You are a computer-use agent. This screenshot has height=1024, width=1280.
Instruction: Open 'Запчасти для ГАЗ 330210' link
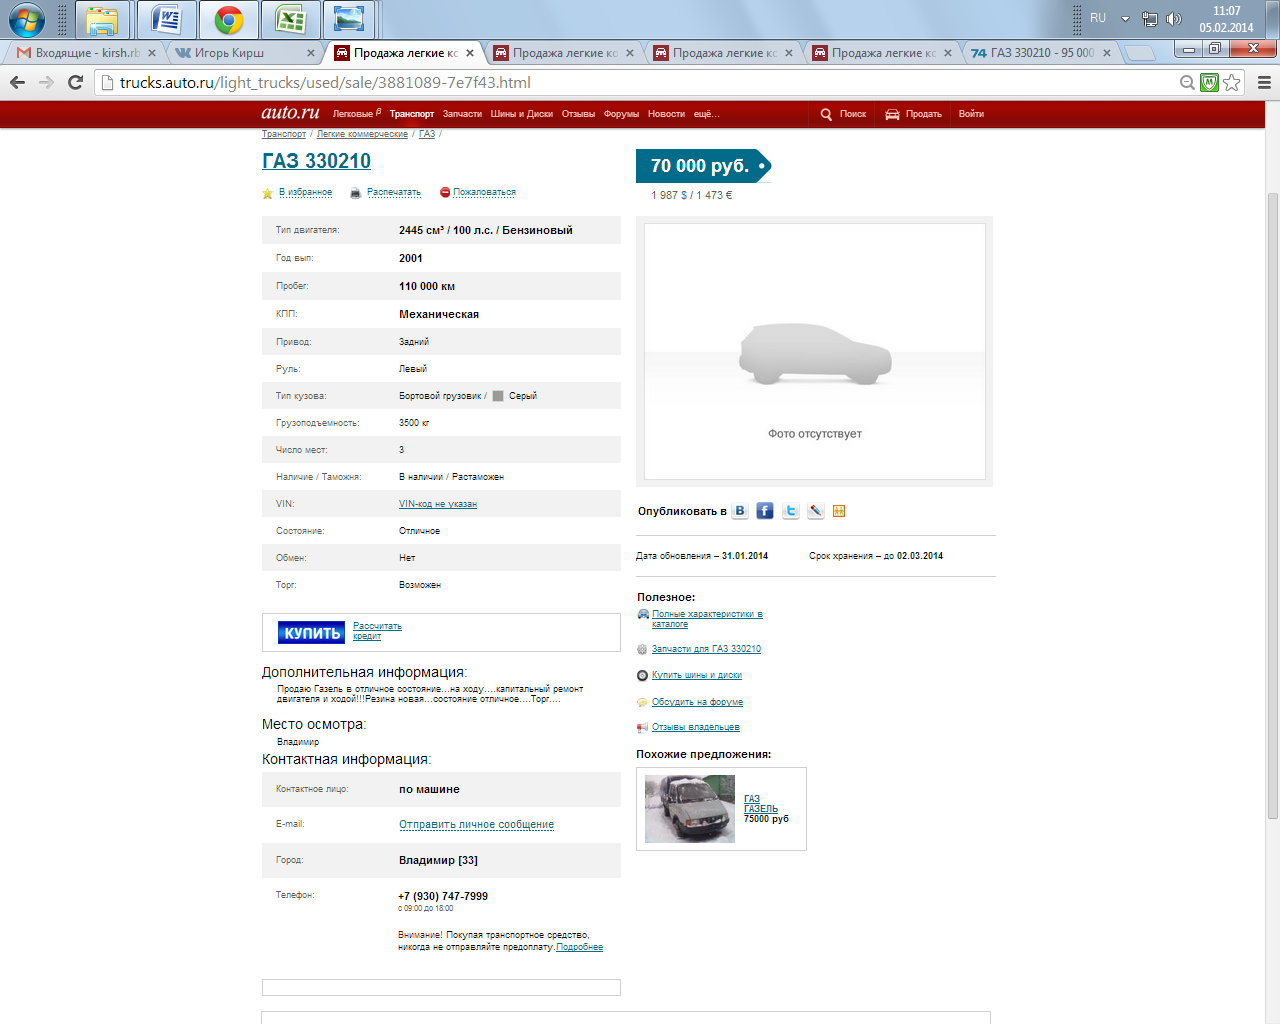pos(706,649)
